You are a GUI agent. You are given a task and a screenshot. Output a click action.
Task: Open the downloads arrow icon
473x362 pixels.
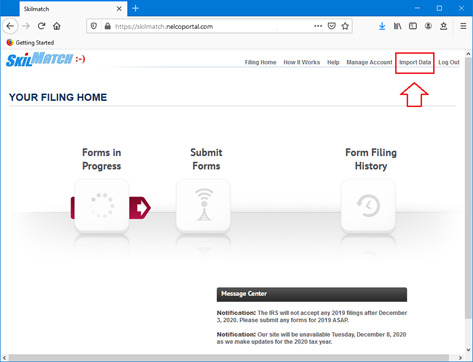(382, 26)
